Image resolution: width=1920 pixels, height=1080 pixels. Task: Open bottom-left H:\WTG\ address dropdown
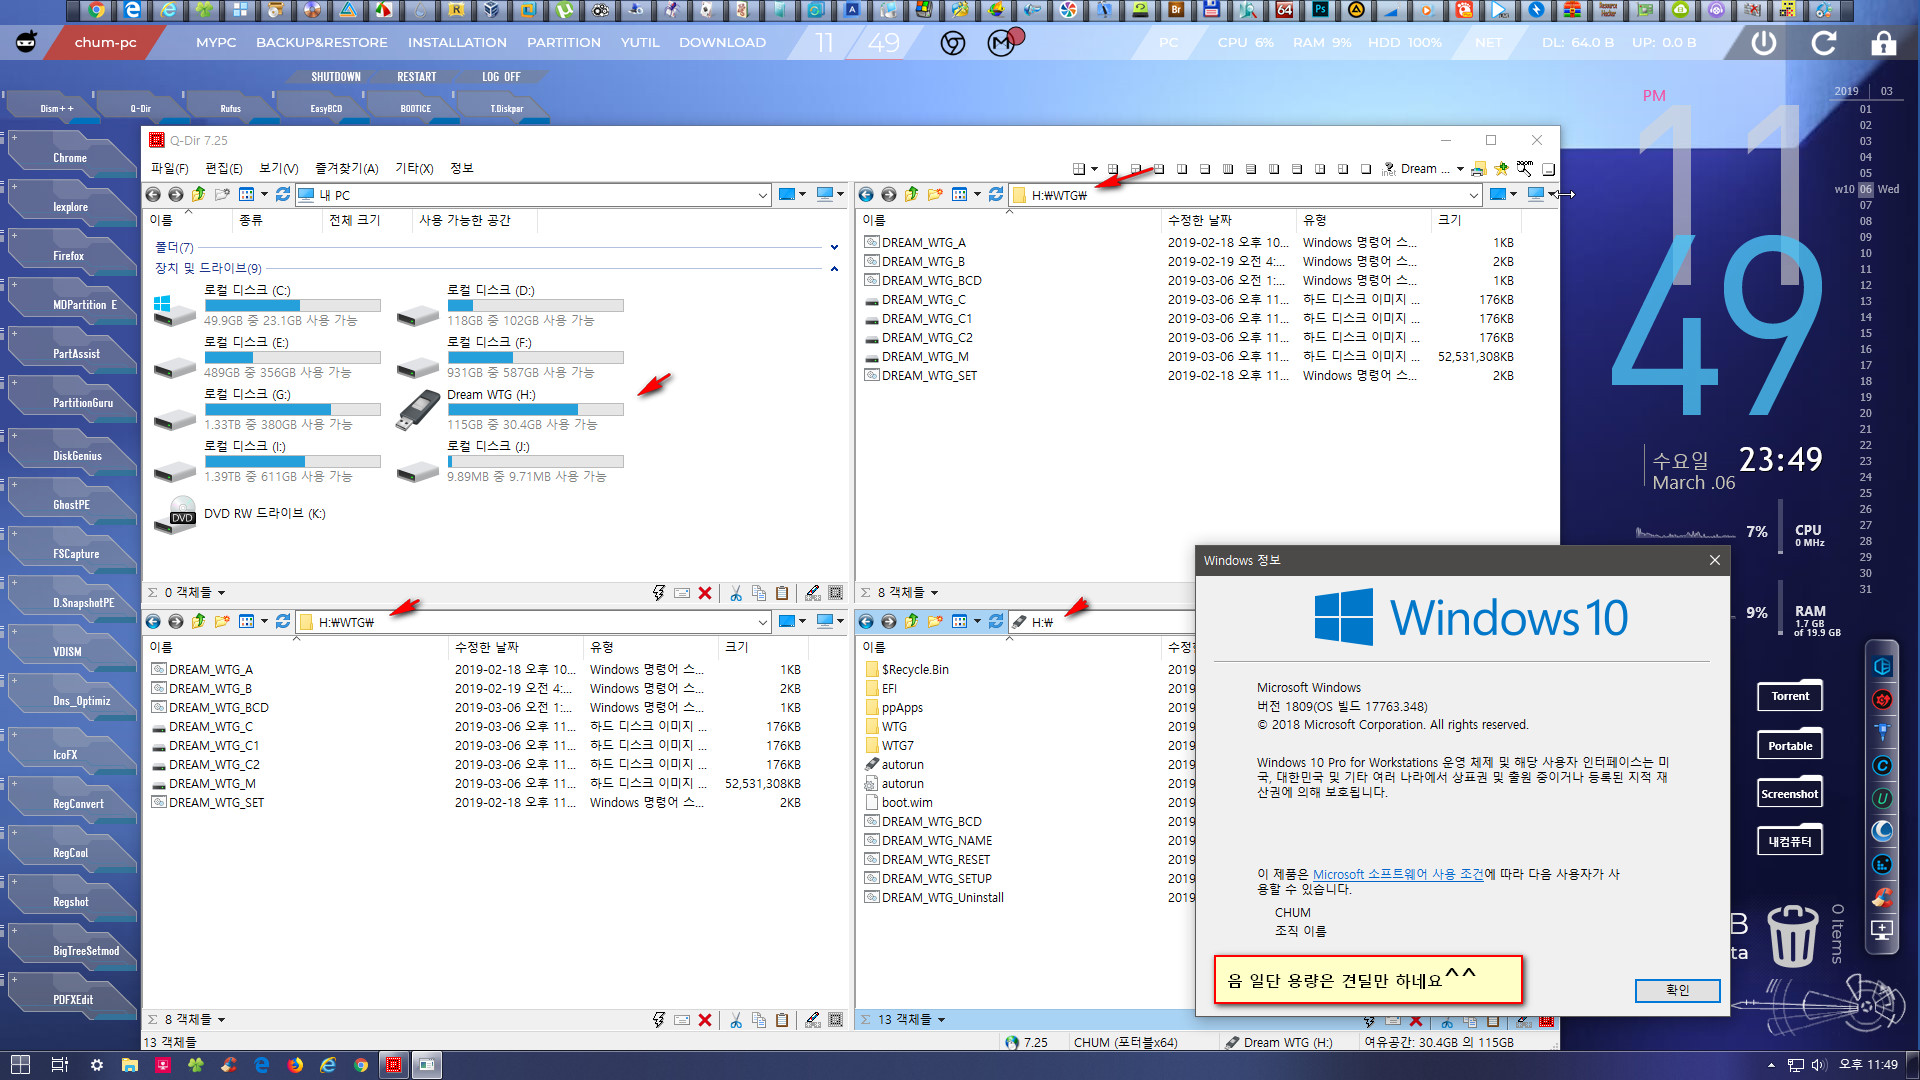tap(763, 622)
